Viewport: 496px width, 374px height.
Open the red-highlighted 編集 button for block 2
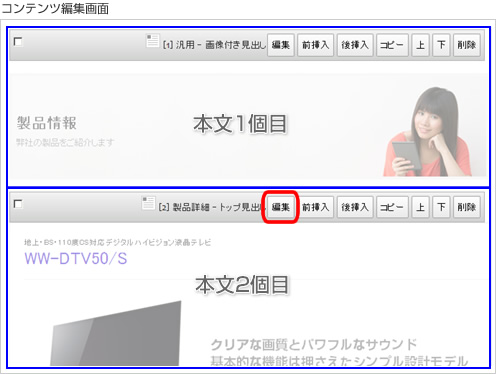281,207
